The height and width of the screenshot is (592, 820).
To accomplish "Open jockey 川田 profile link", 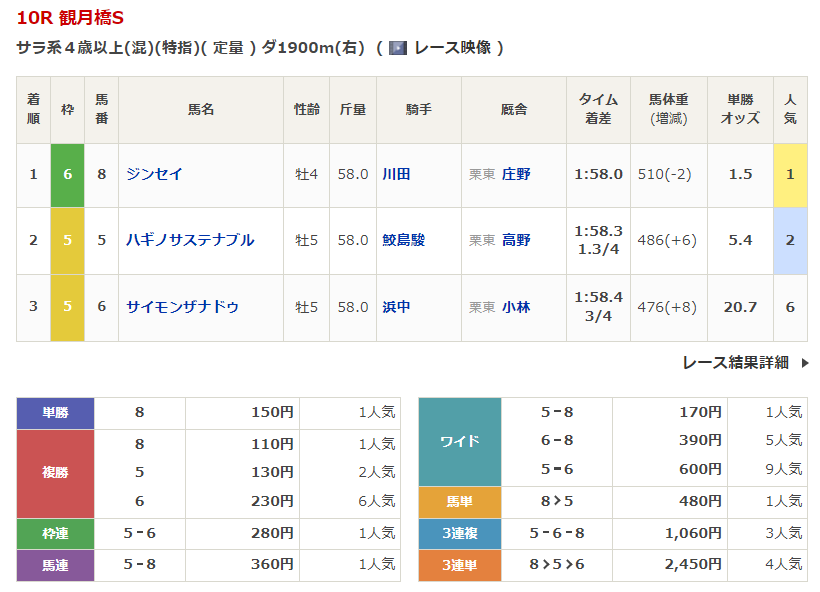I will (396, 174).
